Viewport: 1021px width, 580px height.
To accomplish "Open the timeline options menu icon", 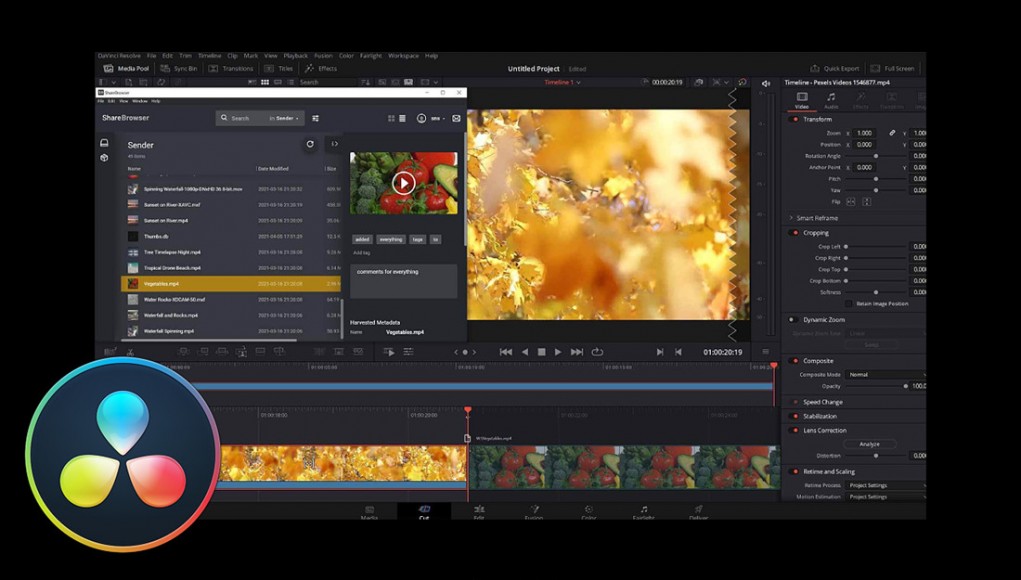I will click(766, 352).
